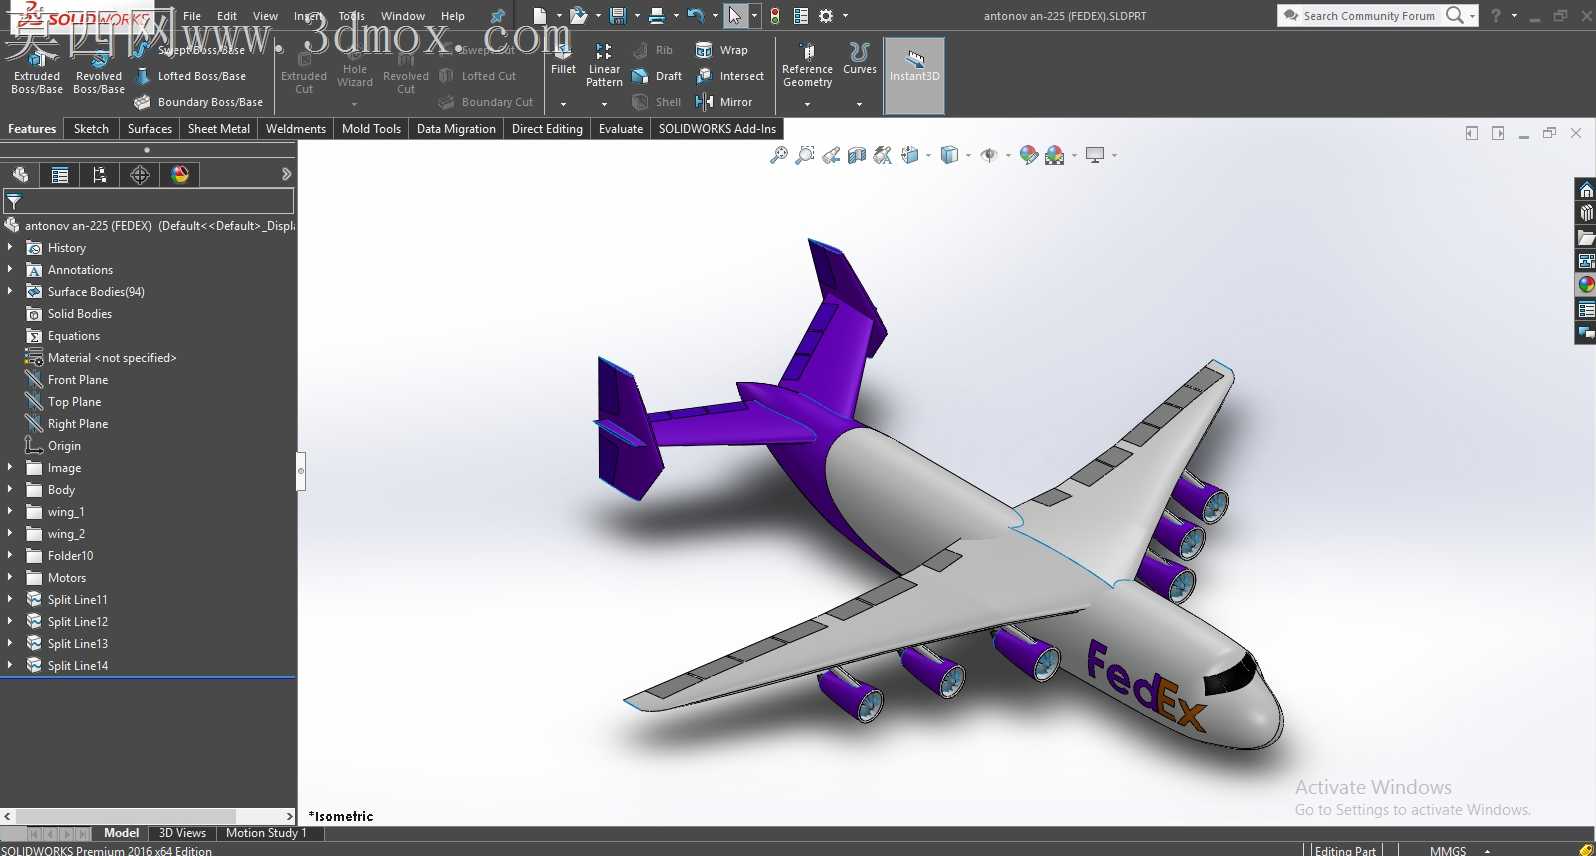Screen dimensions: 1596x856
Task: Open the Linear Pattern tool
Action: click(x=604, y=66)
